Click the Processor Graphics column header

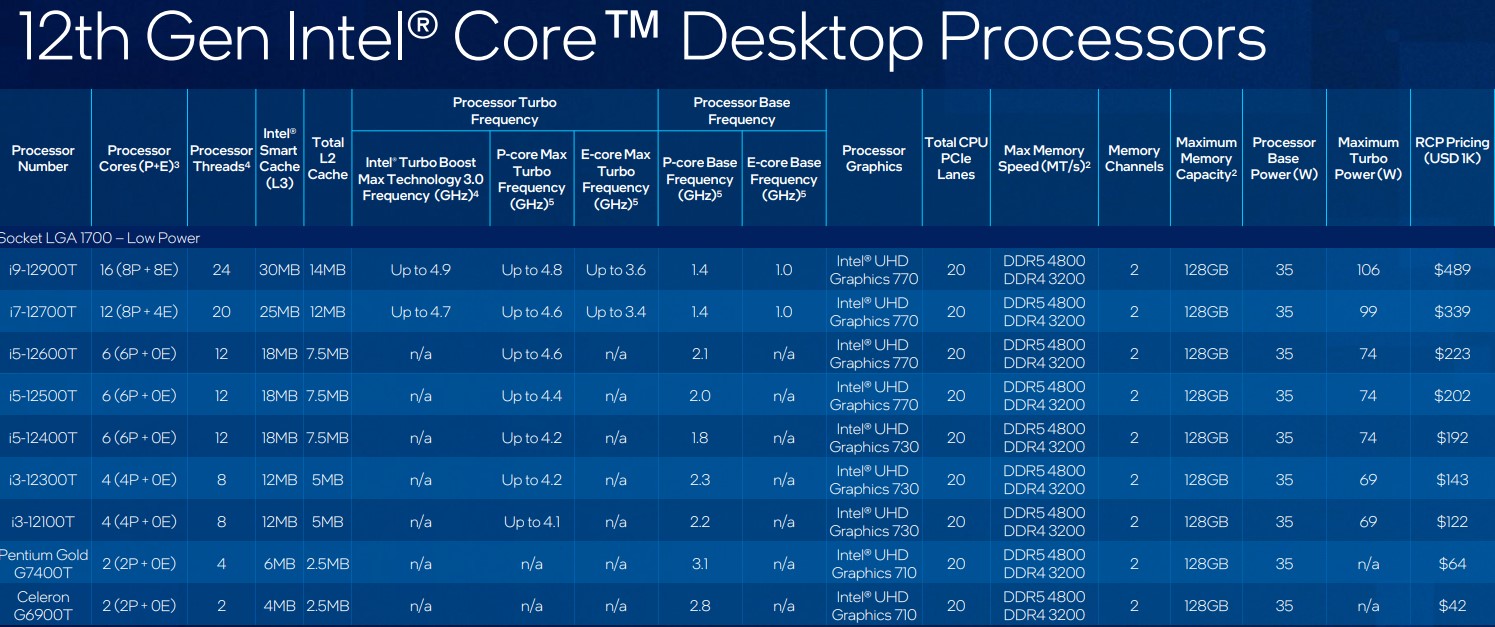click(873, 158)
